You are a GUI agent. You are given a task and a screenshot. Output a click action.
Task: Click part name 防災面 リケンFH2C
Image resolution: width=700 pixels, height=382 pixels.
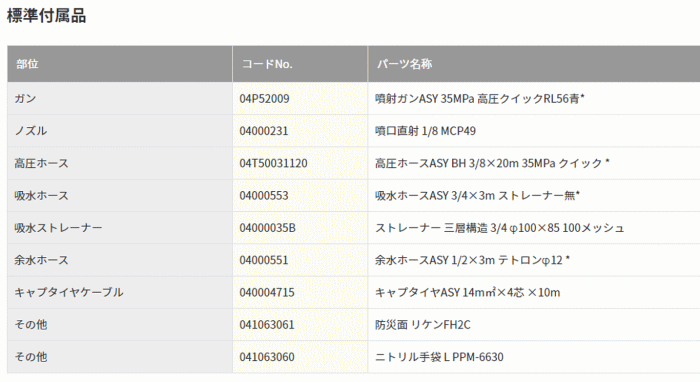point(423,324)
